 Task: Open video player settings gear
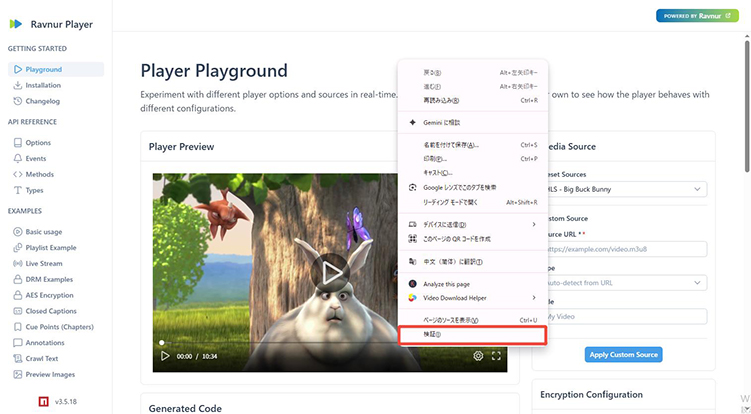478,356
